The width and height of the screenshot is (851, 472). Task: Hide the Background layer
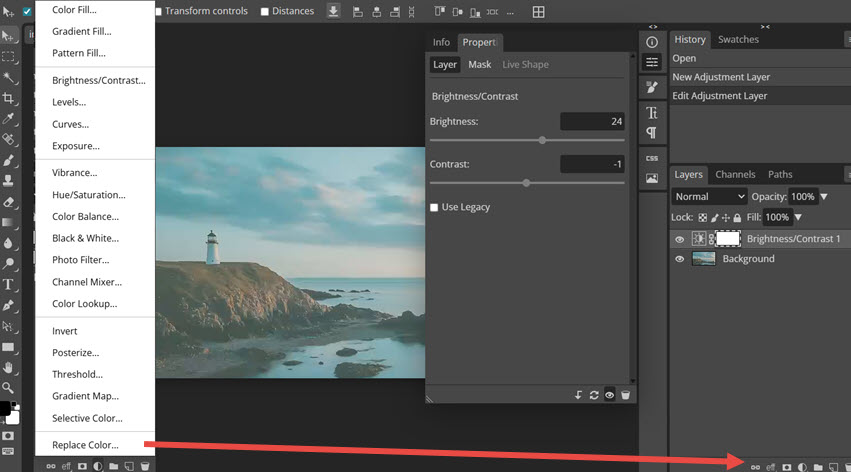click(679, 259)
